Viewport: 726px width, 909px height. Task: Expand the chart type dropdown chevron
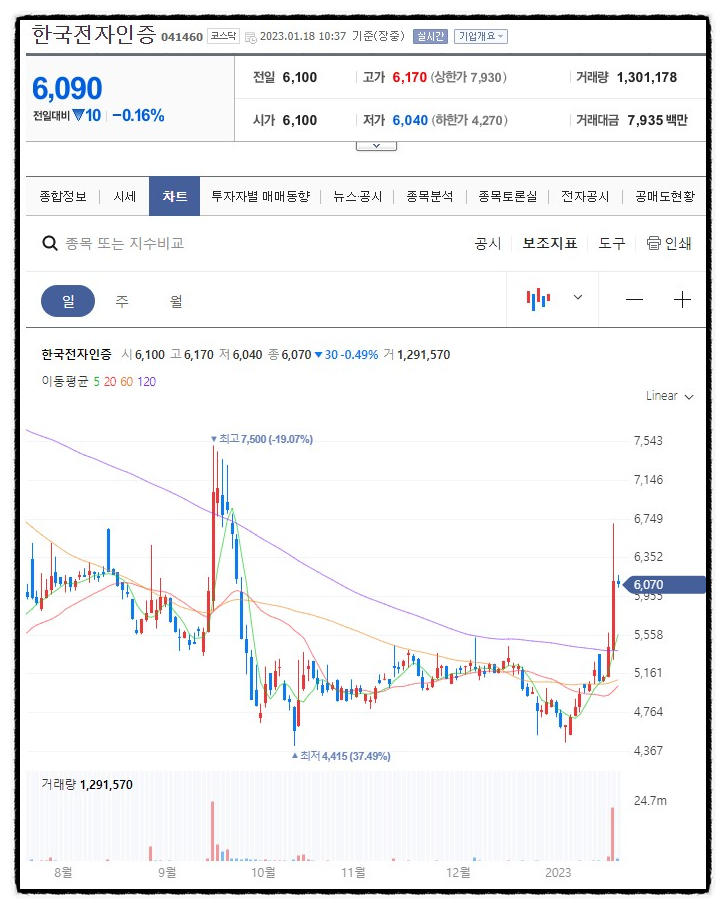[x=578, y=297]
